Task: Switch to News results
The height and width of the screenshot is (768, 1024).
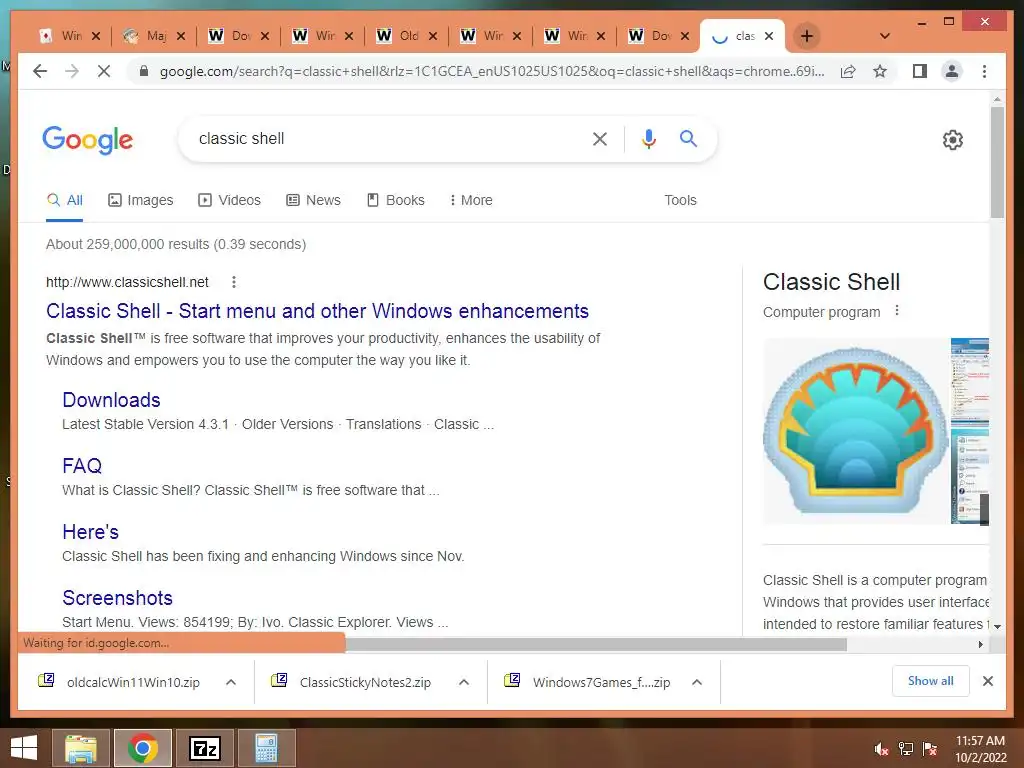Action: tap(313, 200)
